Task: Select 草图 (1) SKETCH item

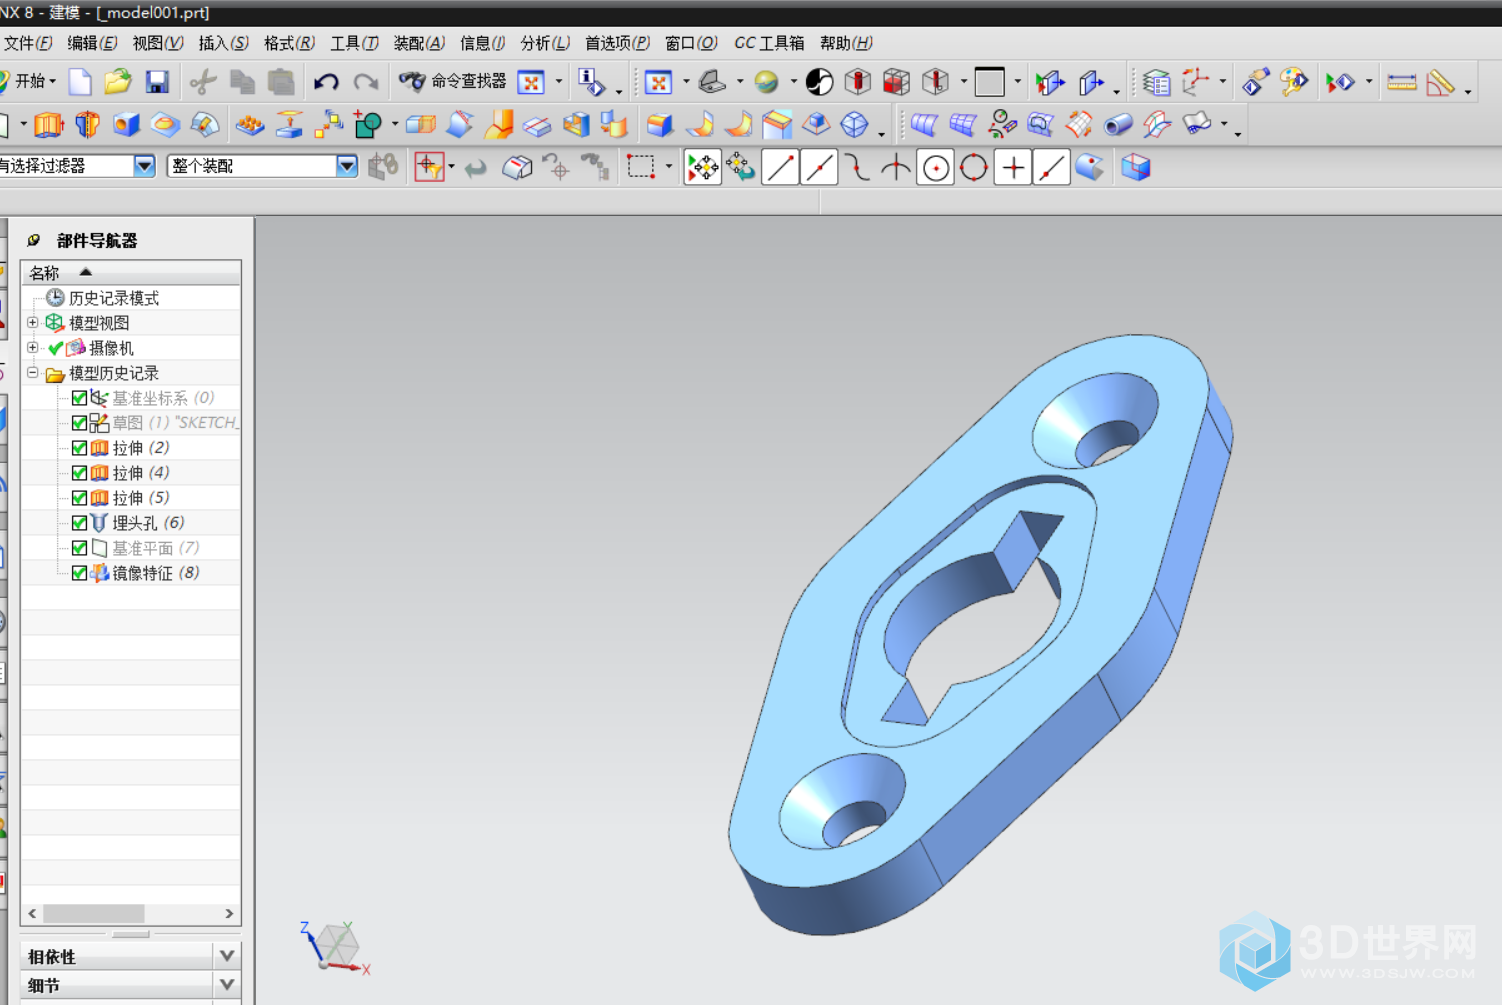Action: click(175, 423)
